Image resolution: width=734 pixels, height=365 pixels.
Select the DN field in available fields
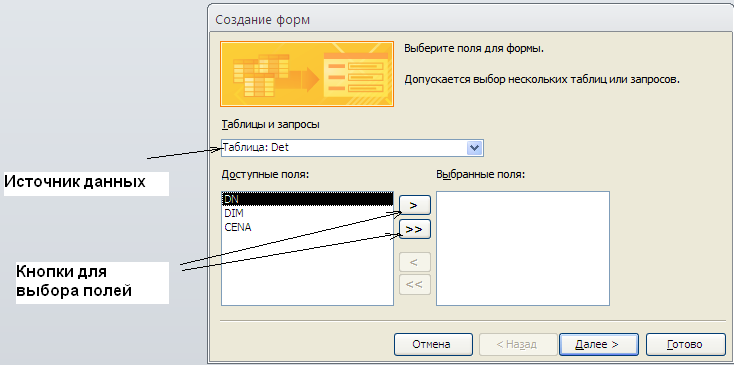click(307, 199)
